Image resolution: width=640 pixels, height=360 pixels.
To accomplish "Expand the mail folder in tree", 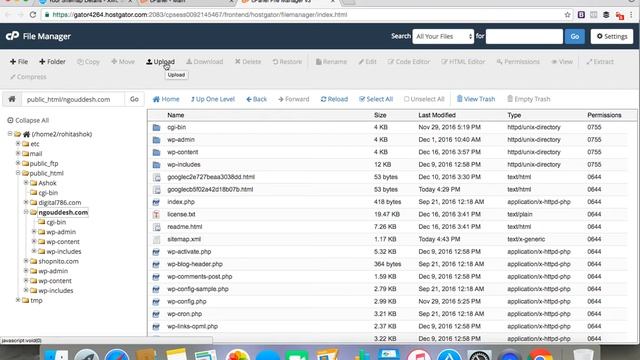I will coord(18,153).
